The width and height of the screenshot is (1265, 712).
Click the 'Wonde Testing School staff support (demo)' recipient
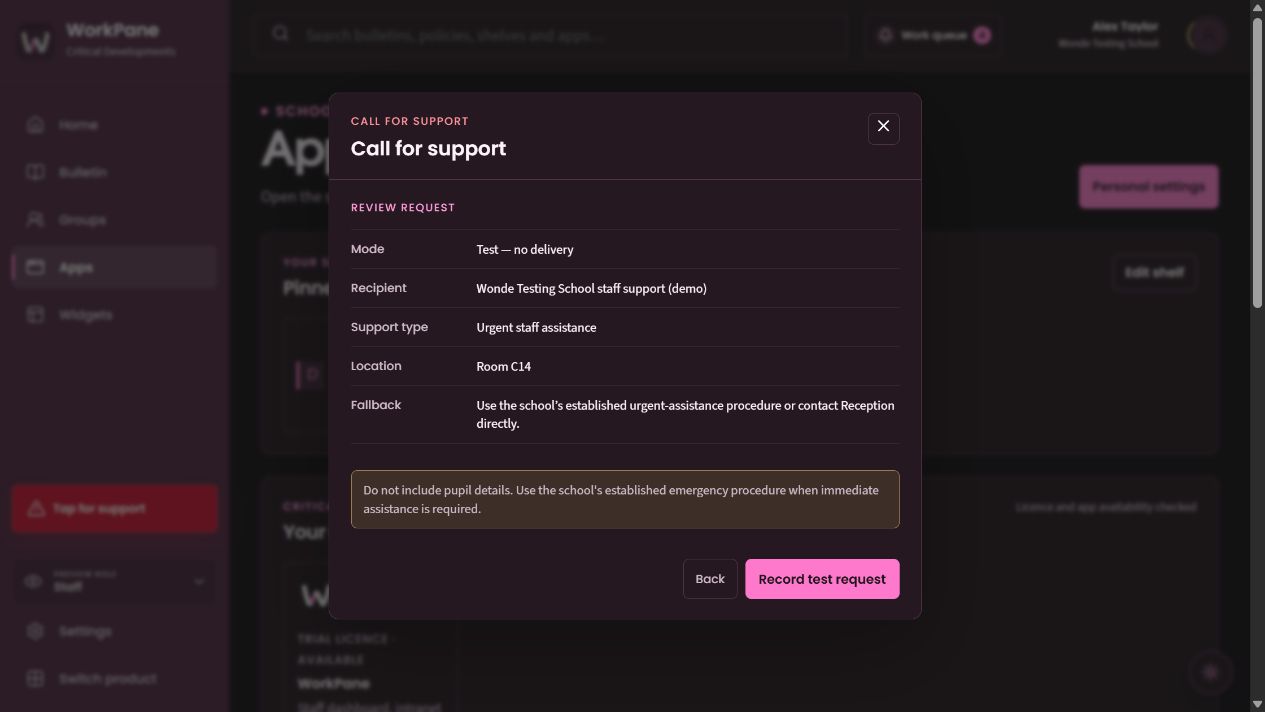(x=591, y=288)
